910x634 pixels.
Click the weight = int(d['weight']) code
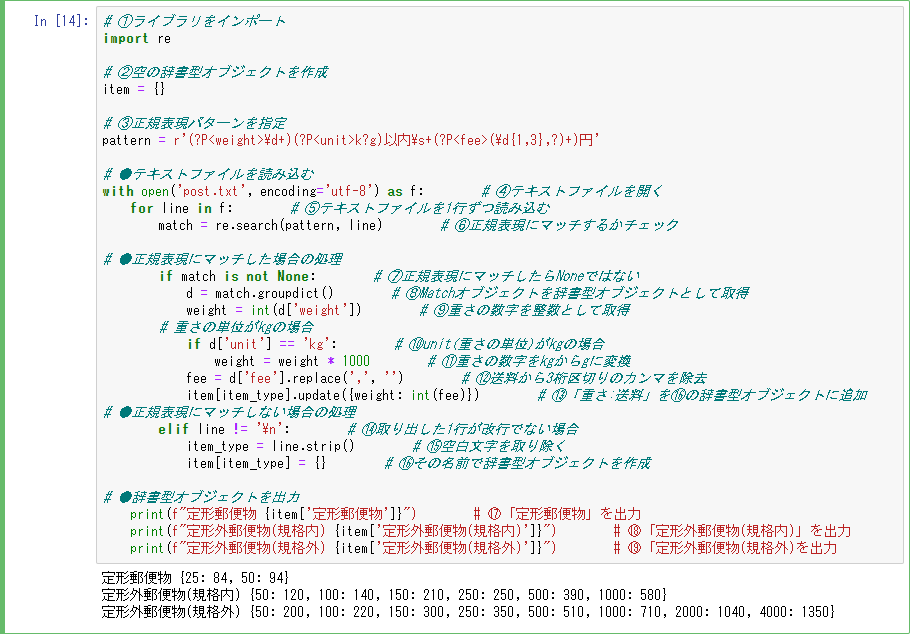coord(274,310)
